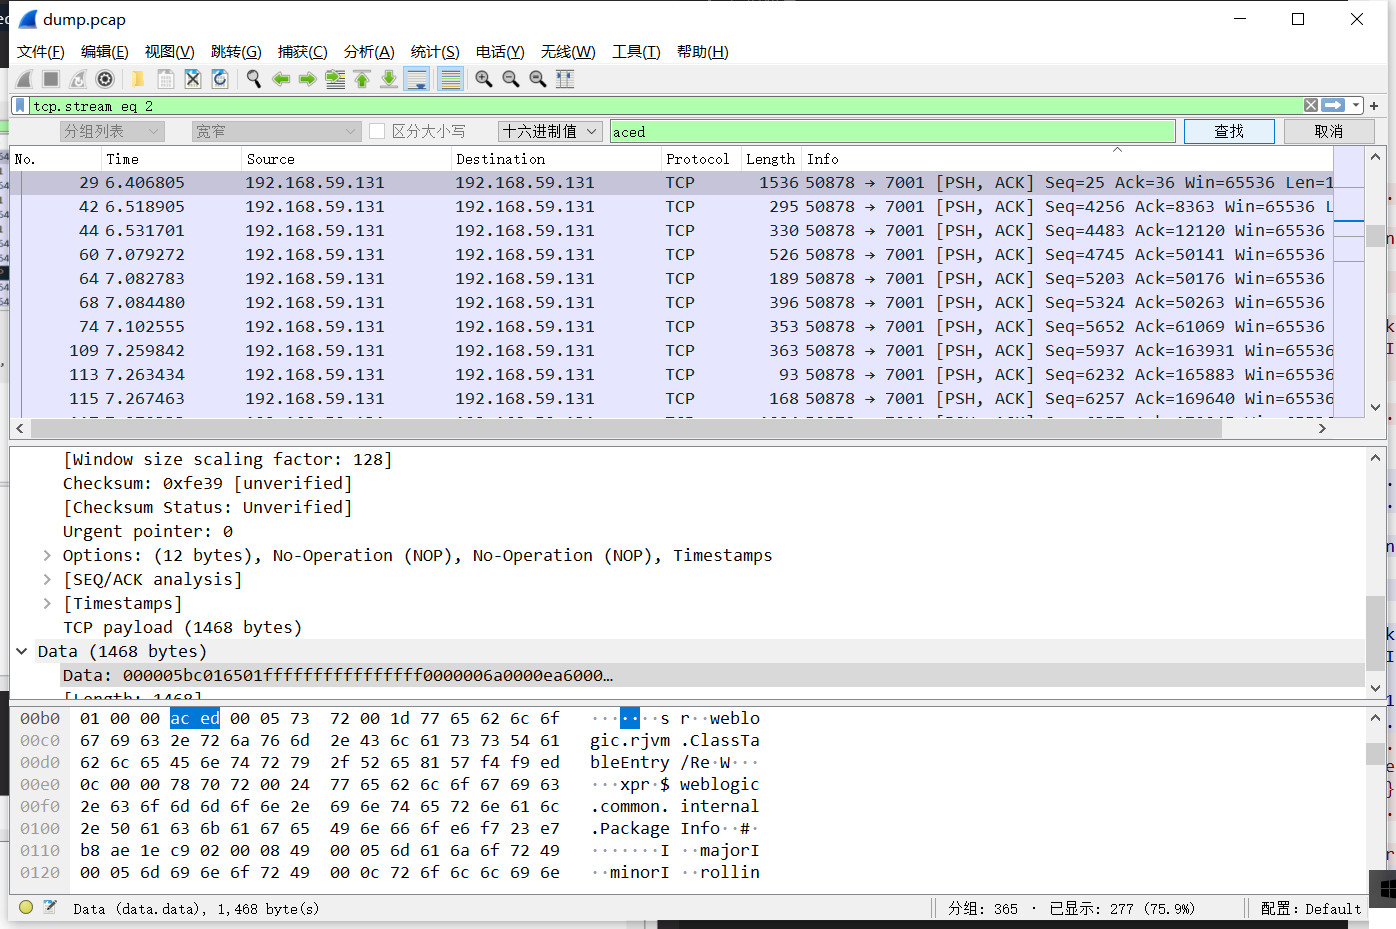Expand the Options row in packet details
This screenshot has width=1396, height=929.
pyautogui.click(x=46, y=555)
